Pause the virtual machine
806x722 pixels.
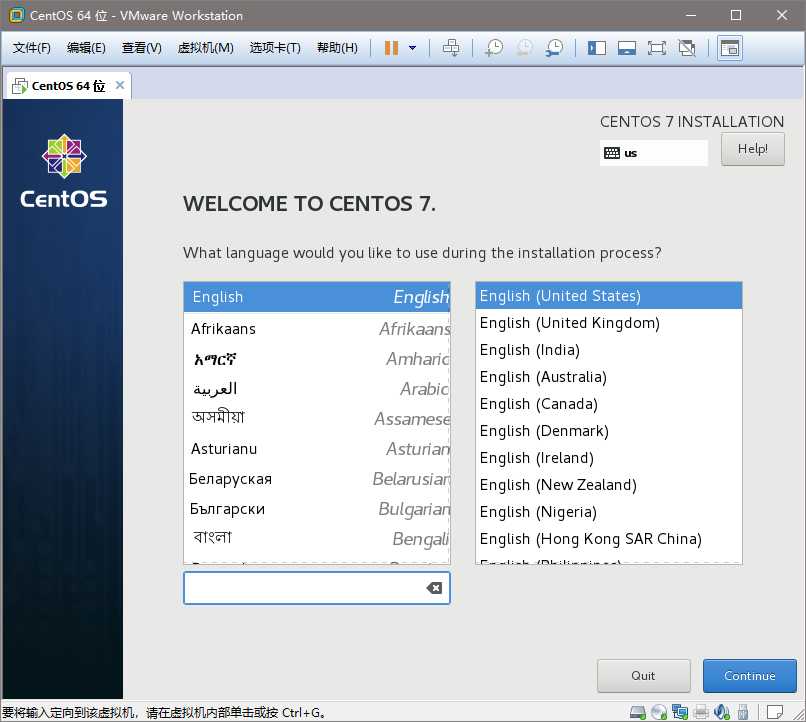(x=391, y=48)
